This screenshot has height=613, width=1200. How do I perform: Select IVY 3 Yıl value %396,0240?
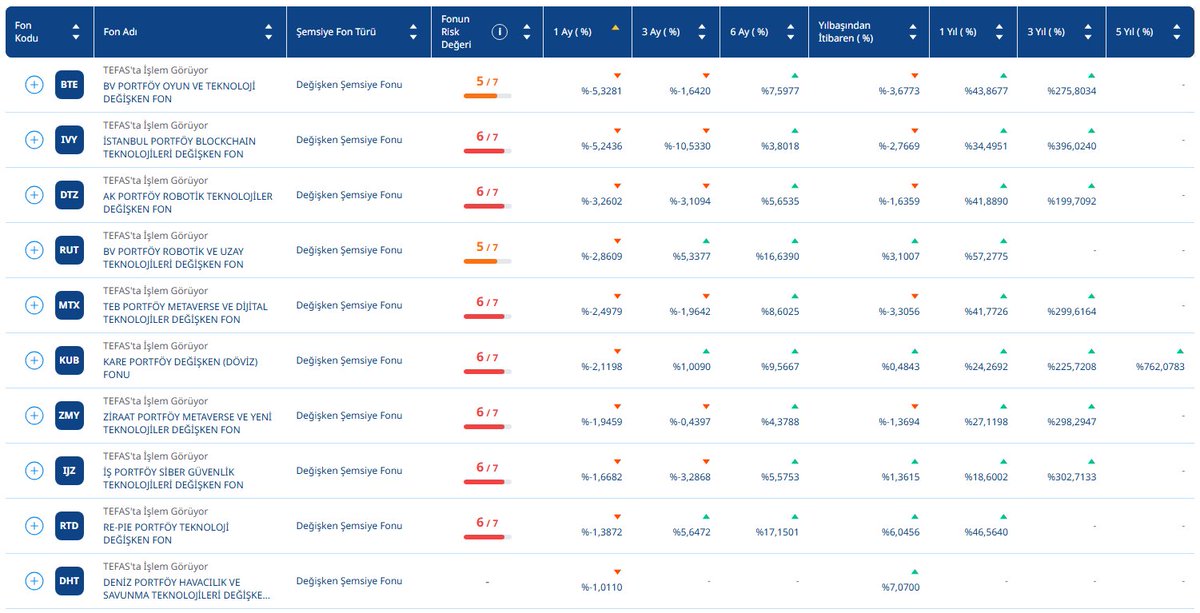[1071, 147]
